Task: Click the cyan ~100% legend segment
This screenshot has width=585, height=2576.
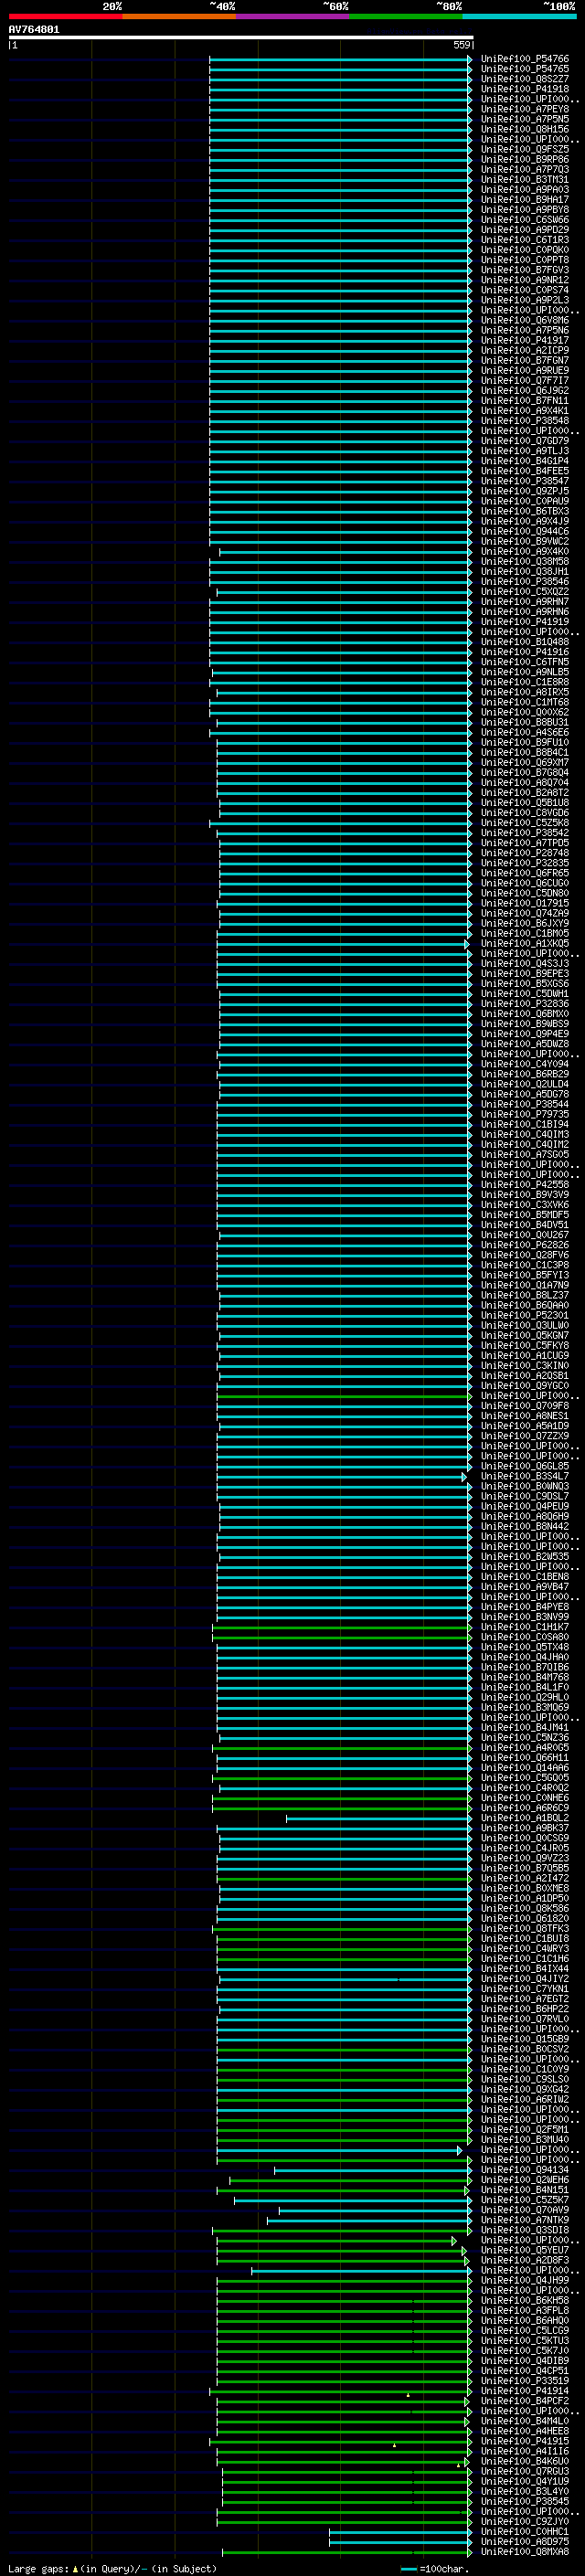Action: (519, 16)
